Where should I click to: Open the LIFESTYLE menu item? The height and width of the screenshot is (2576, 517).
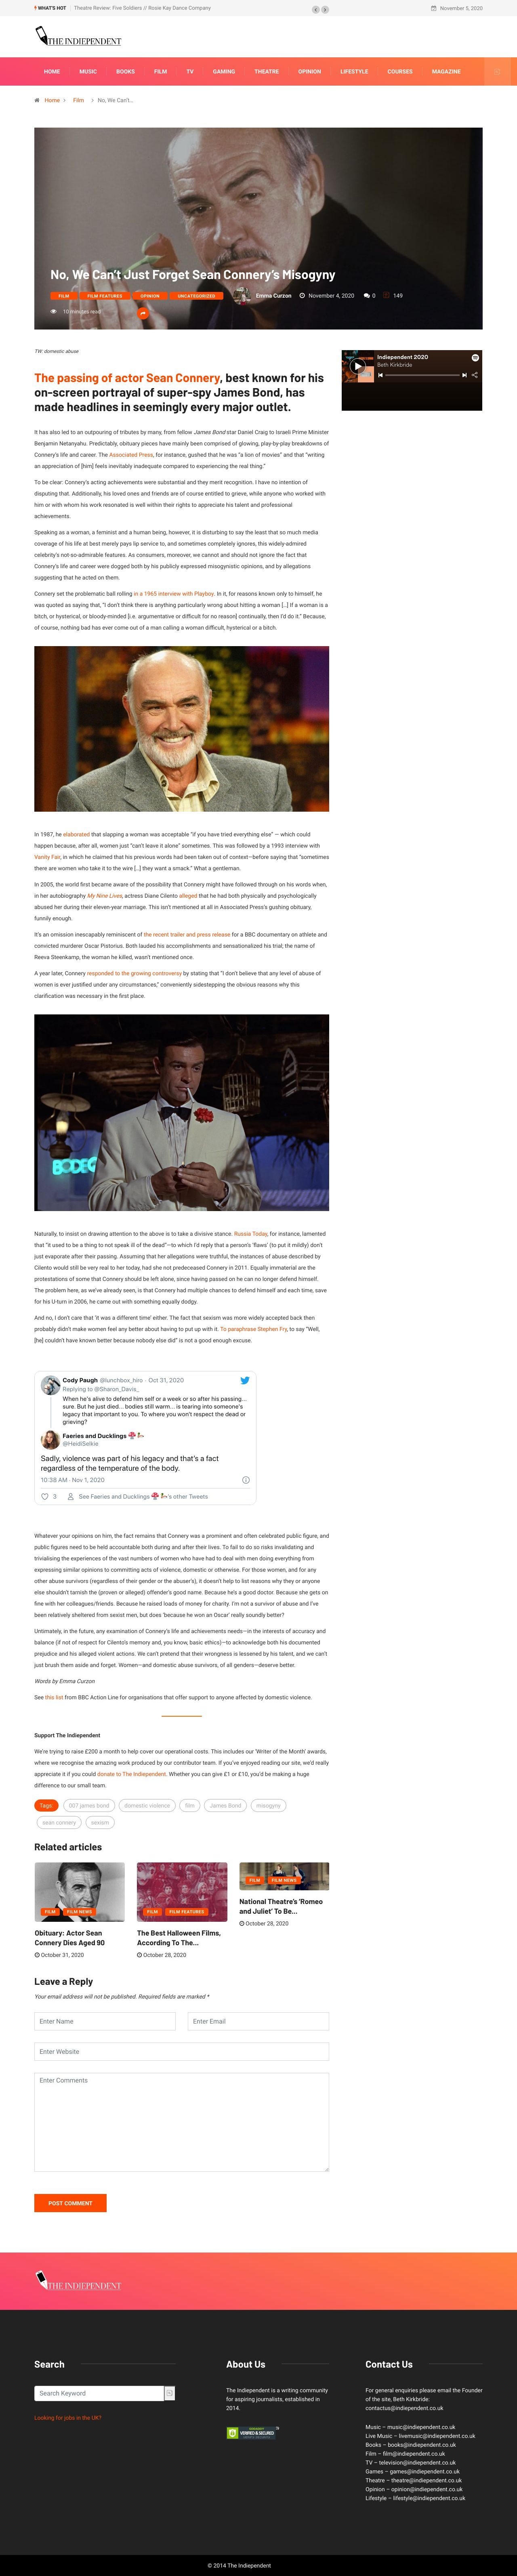pyautogui.click(x=354, y=72)
